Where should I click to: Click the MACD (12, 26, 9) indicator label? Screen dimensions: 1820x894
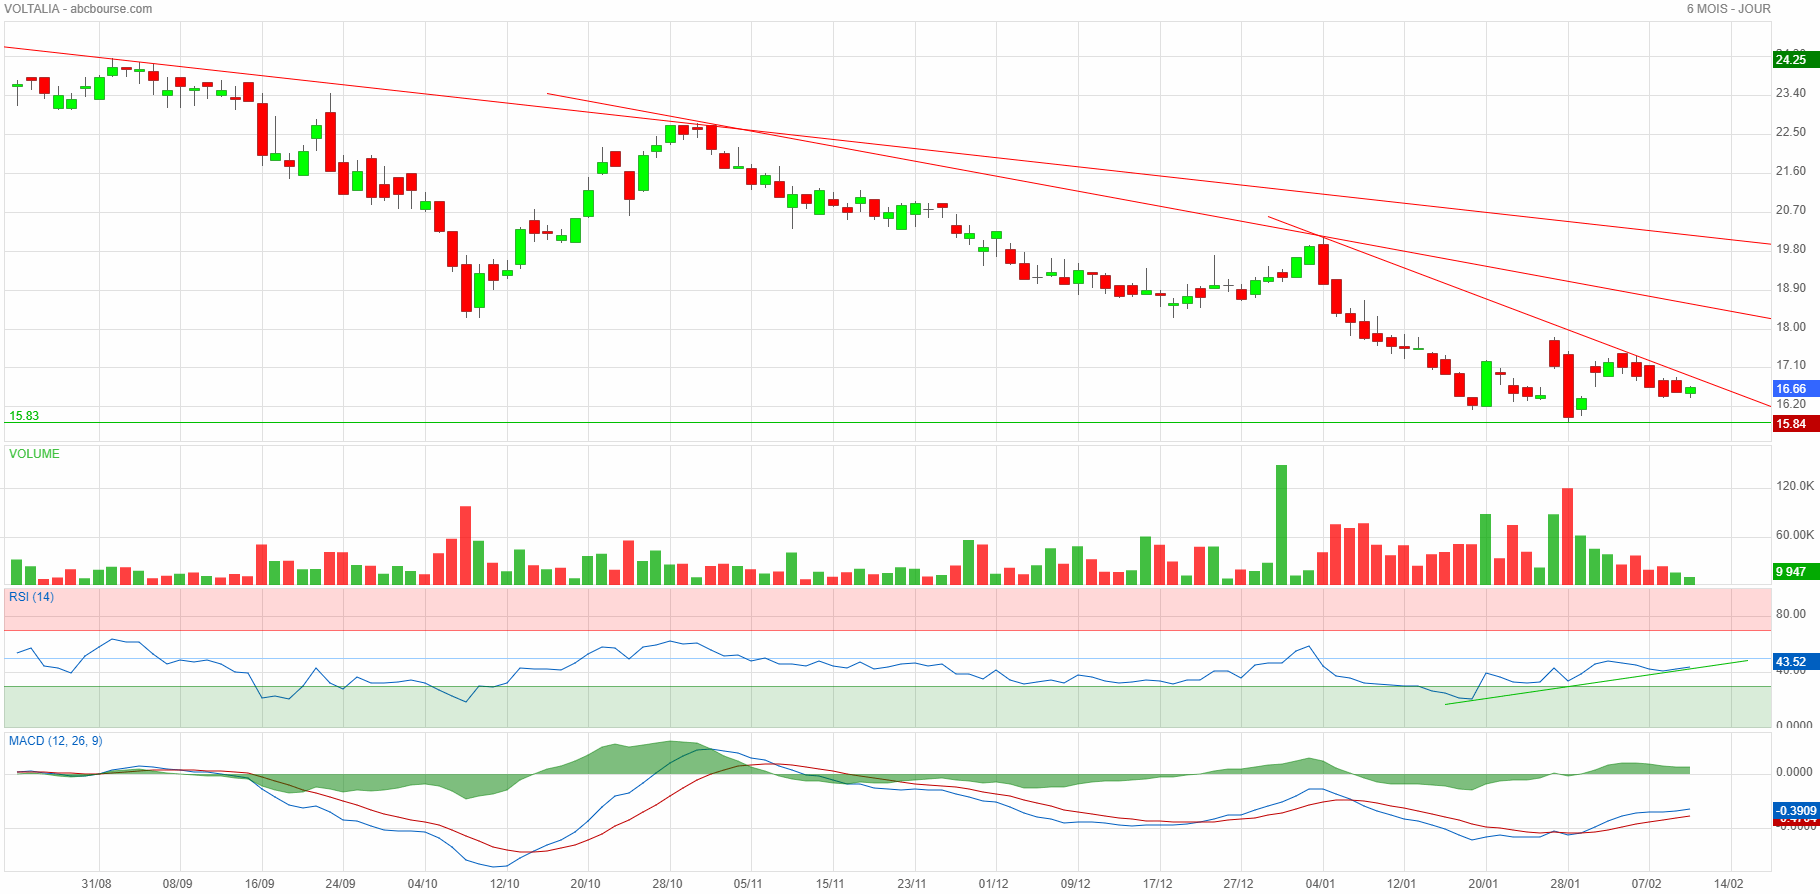coord(55,741)
